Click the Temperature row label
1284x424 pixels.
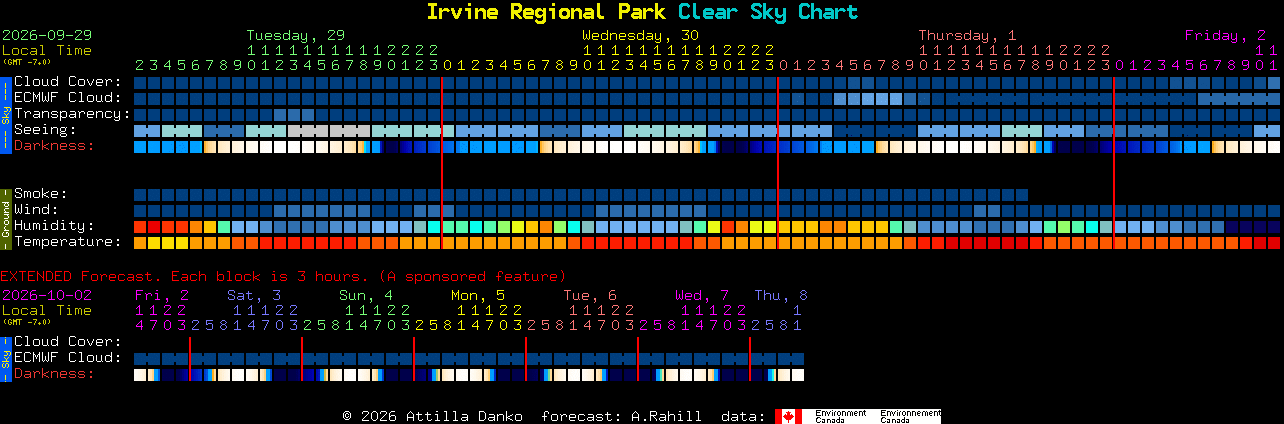tap(67, 242)
